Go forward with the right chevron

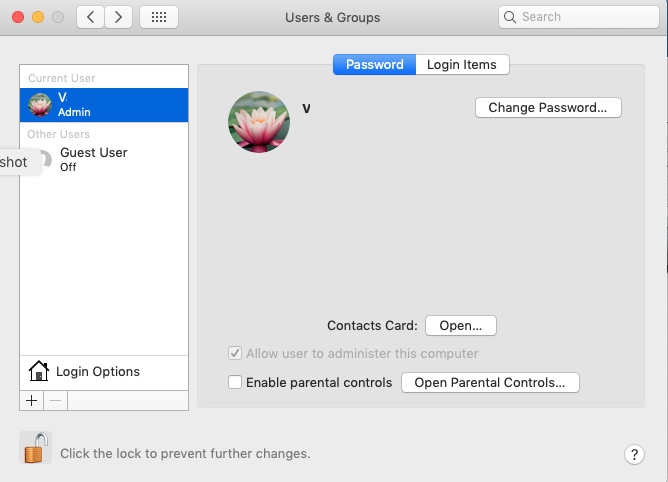(119, 17)
